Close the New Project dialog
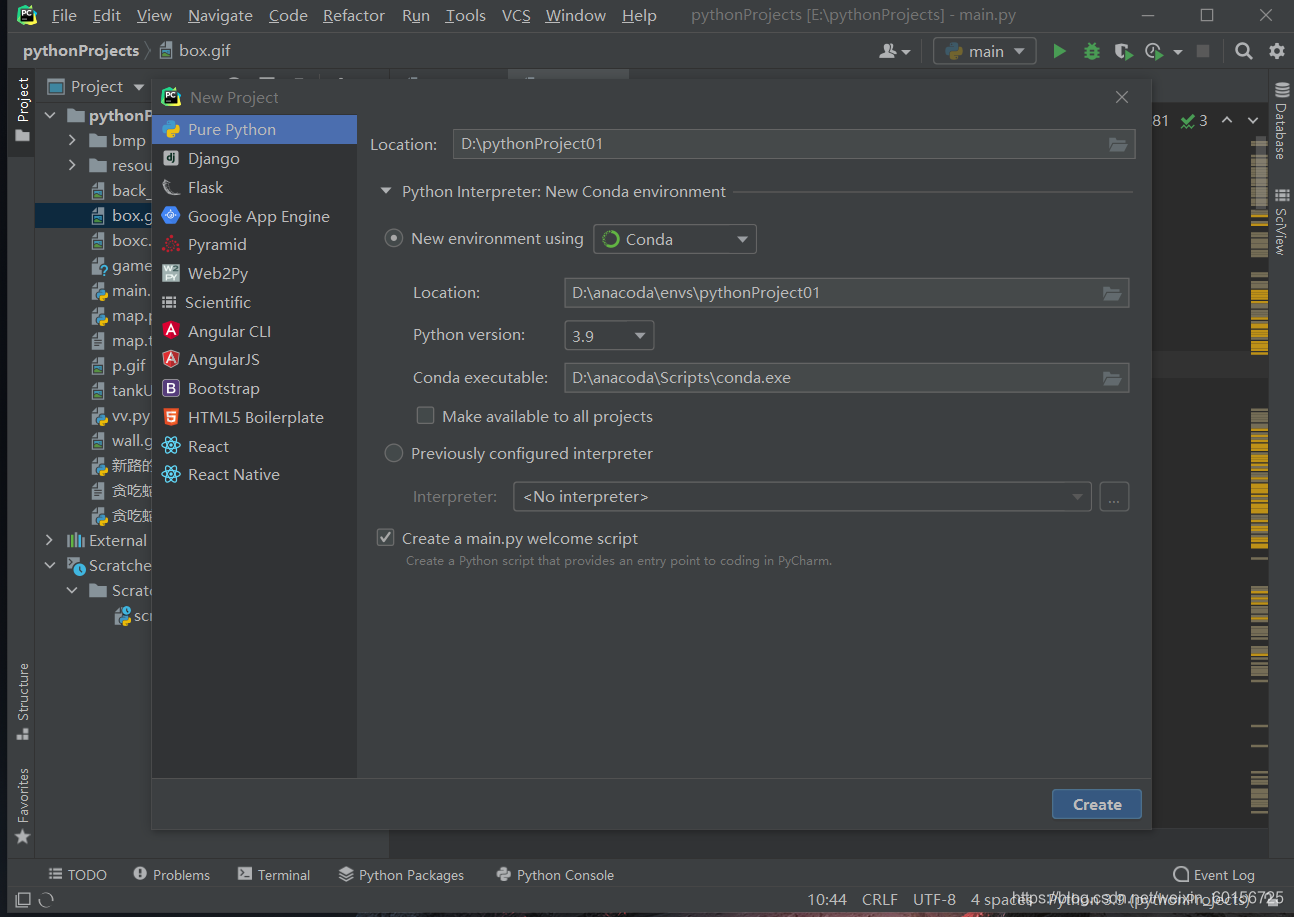This screenshot has height=917, width=1294. [x=1122, y=97]
